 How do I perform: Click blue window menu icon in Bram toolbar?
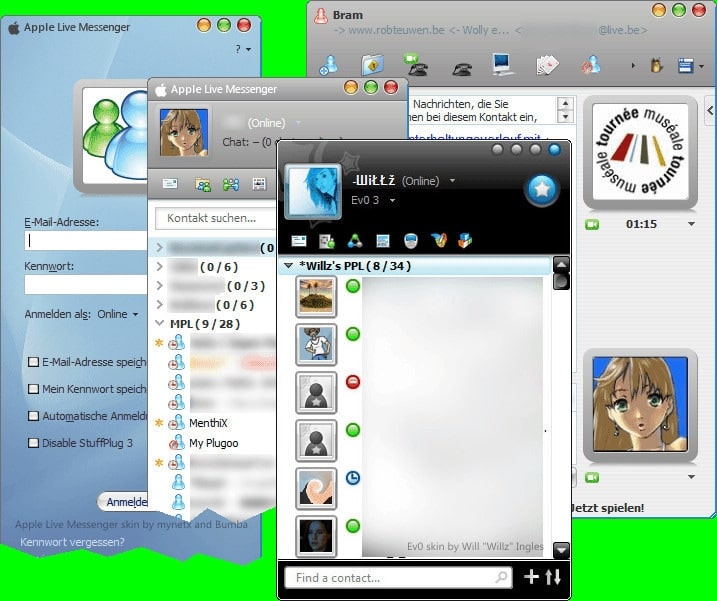(685, 66)
